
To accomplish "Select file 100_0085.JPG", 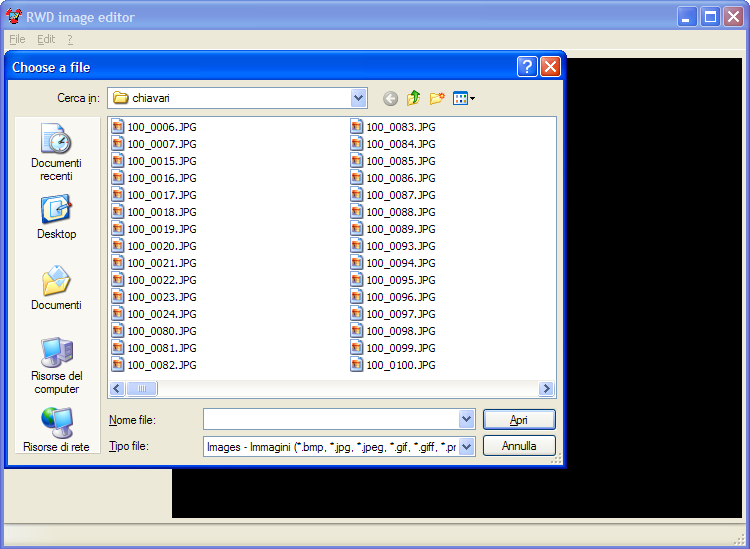I will point(393,161).
